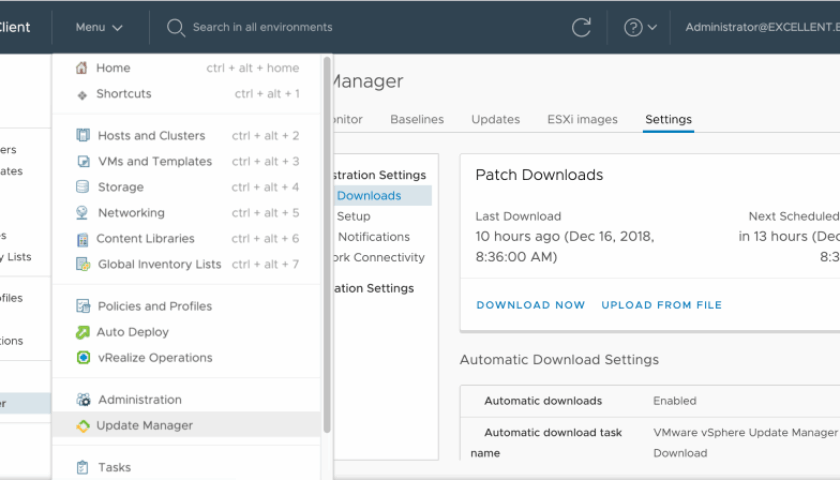Click the Shortcuts diamond icon
840x480 pixels.
pyautogui.click(x=82, y=95)
